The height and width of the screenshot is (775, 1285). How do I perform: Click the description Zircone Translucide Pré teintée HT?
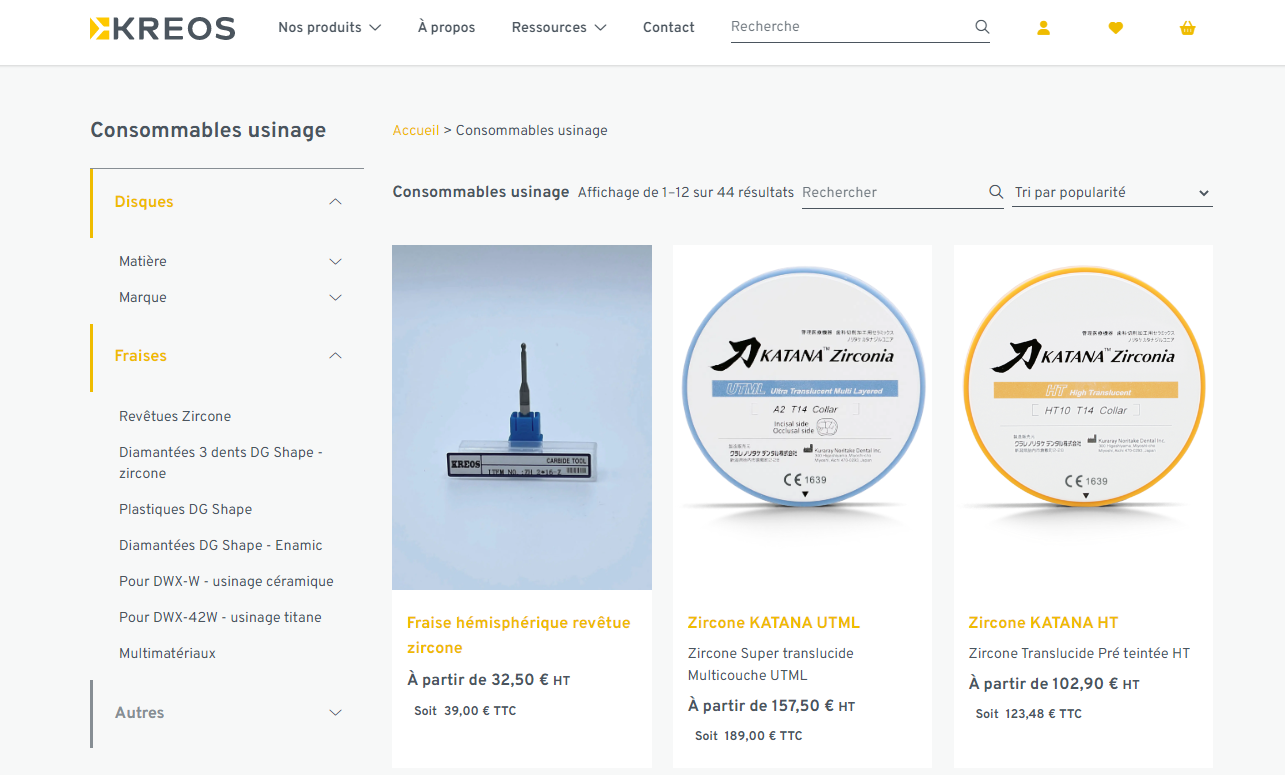point(1079,653)
